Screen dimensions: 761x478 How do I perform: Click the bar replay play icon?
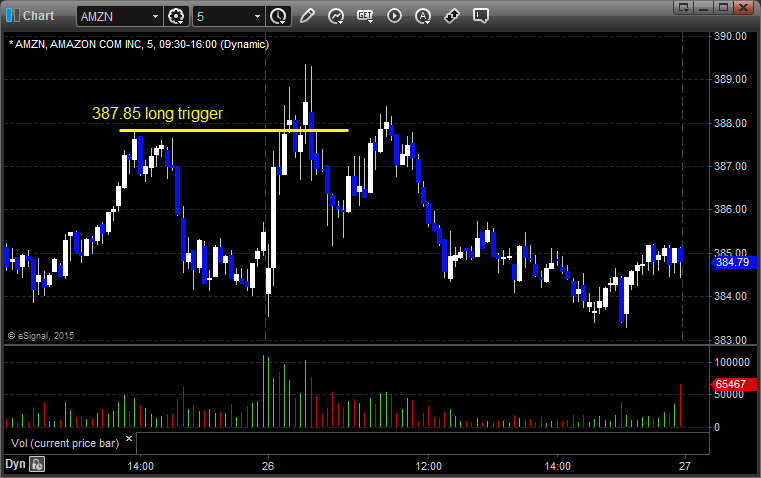394,16
